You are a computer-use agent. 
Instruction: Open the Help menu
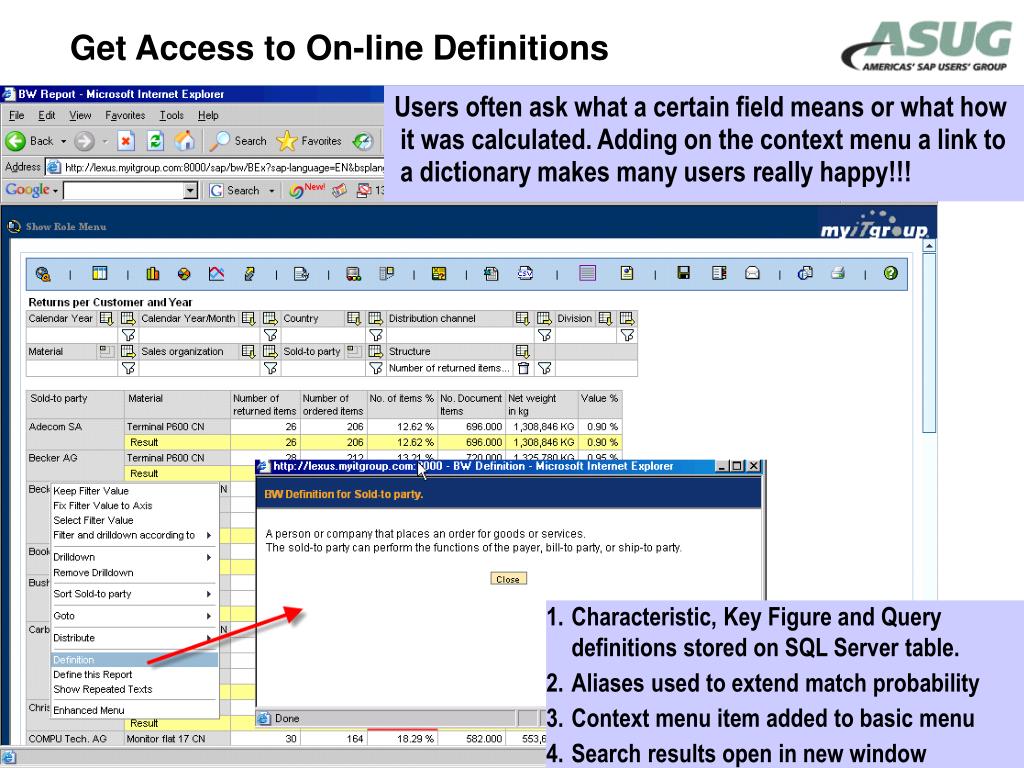[208, 116]
